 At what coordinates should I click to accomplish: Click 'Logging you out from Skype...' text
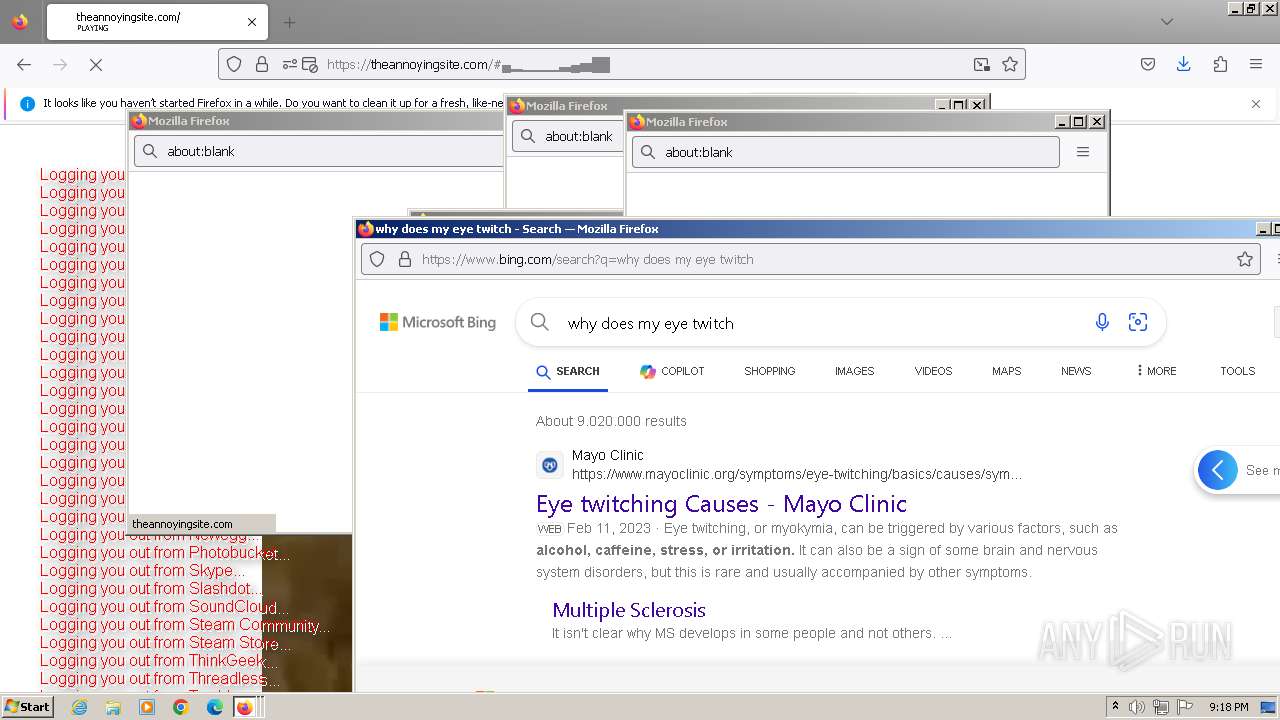click(x=142, y=571)
